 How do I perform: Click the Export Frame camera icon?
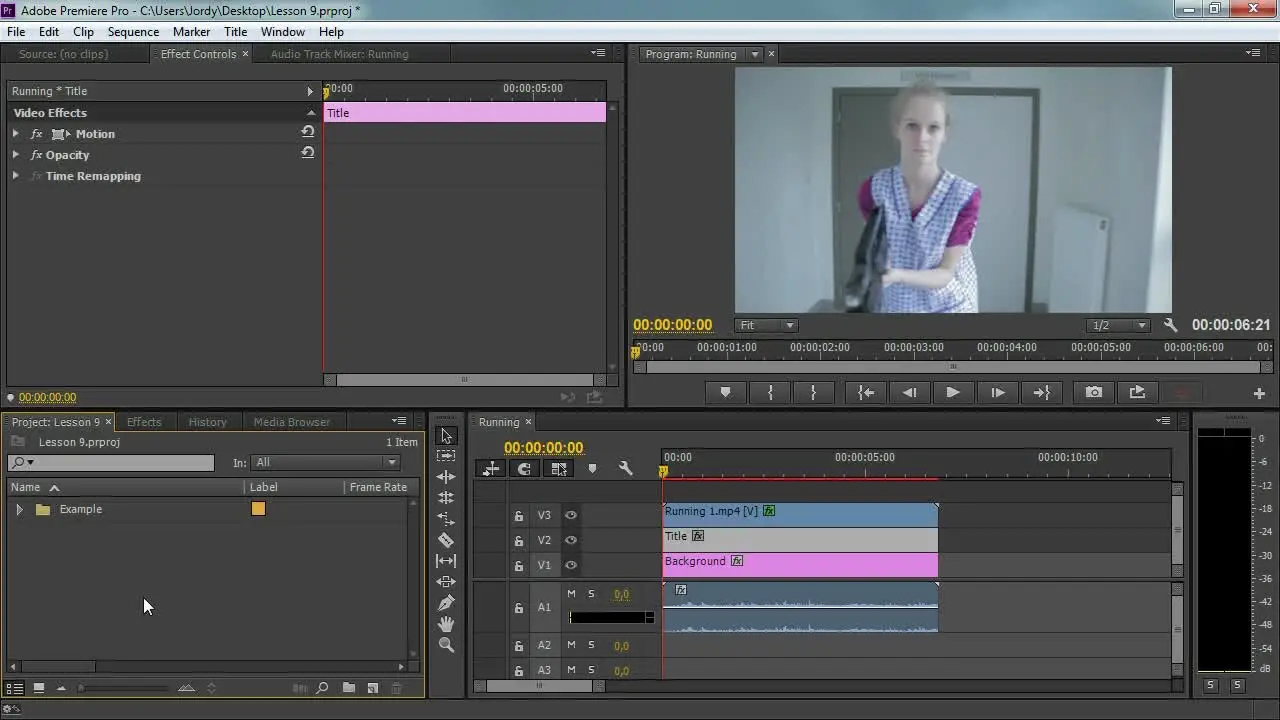pos(1094,393)
